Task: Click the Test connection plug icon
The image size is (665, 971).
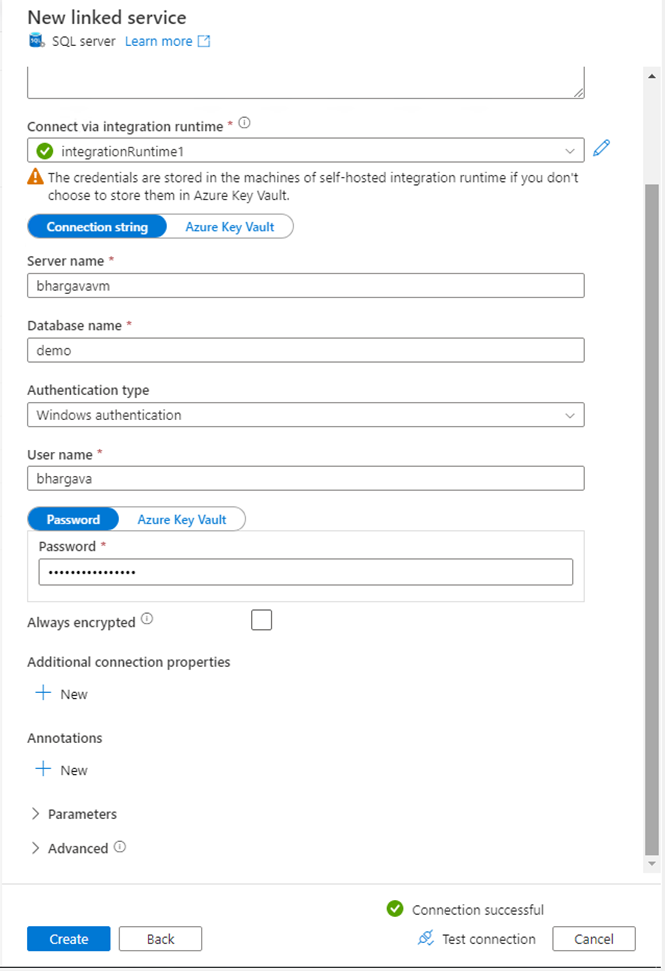Action: click(x=424, y=939)
